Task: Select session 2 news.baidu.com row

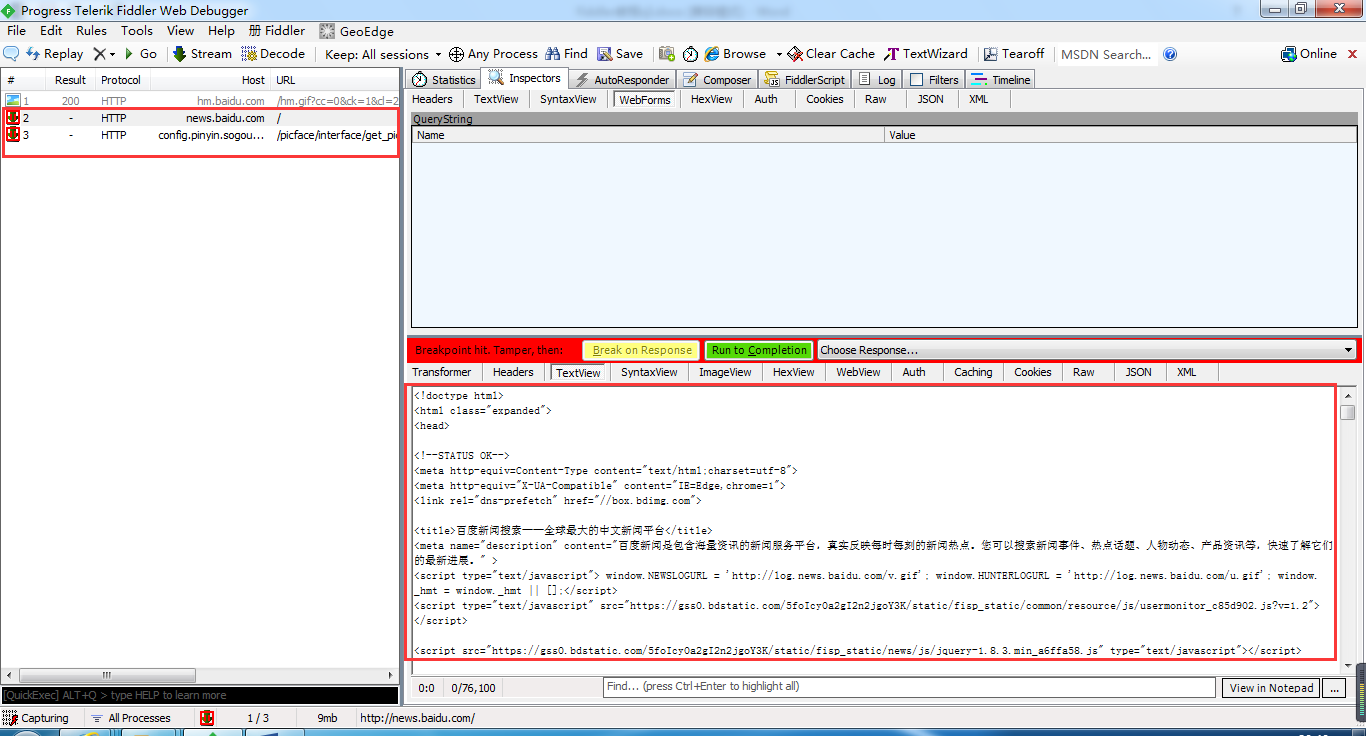Action: click(x=200, y=118)
